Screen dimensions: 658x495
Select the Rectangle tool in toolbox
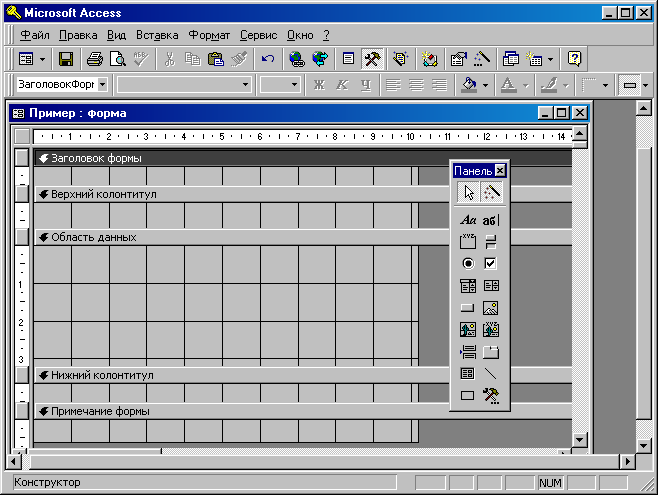click(468, 395)
